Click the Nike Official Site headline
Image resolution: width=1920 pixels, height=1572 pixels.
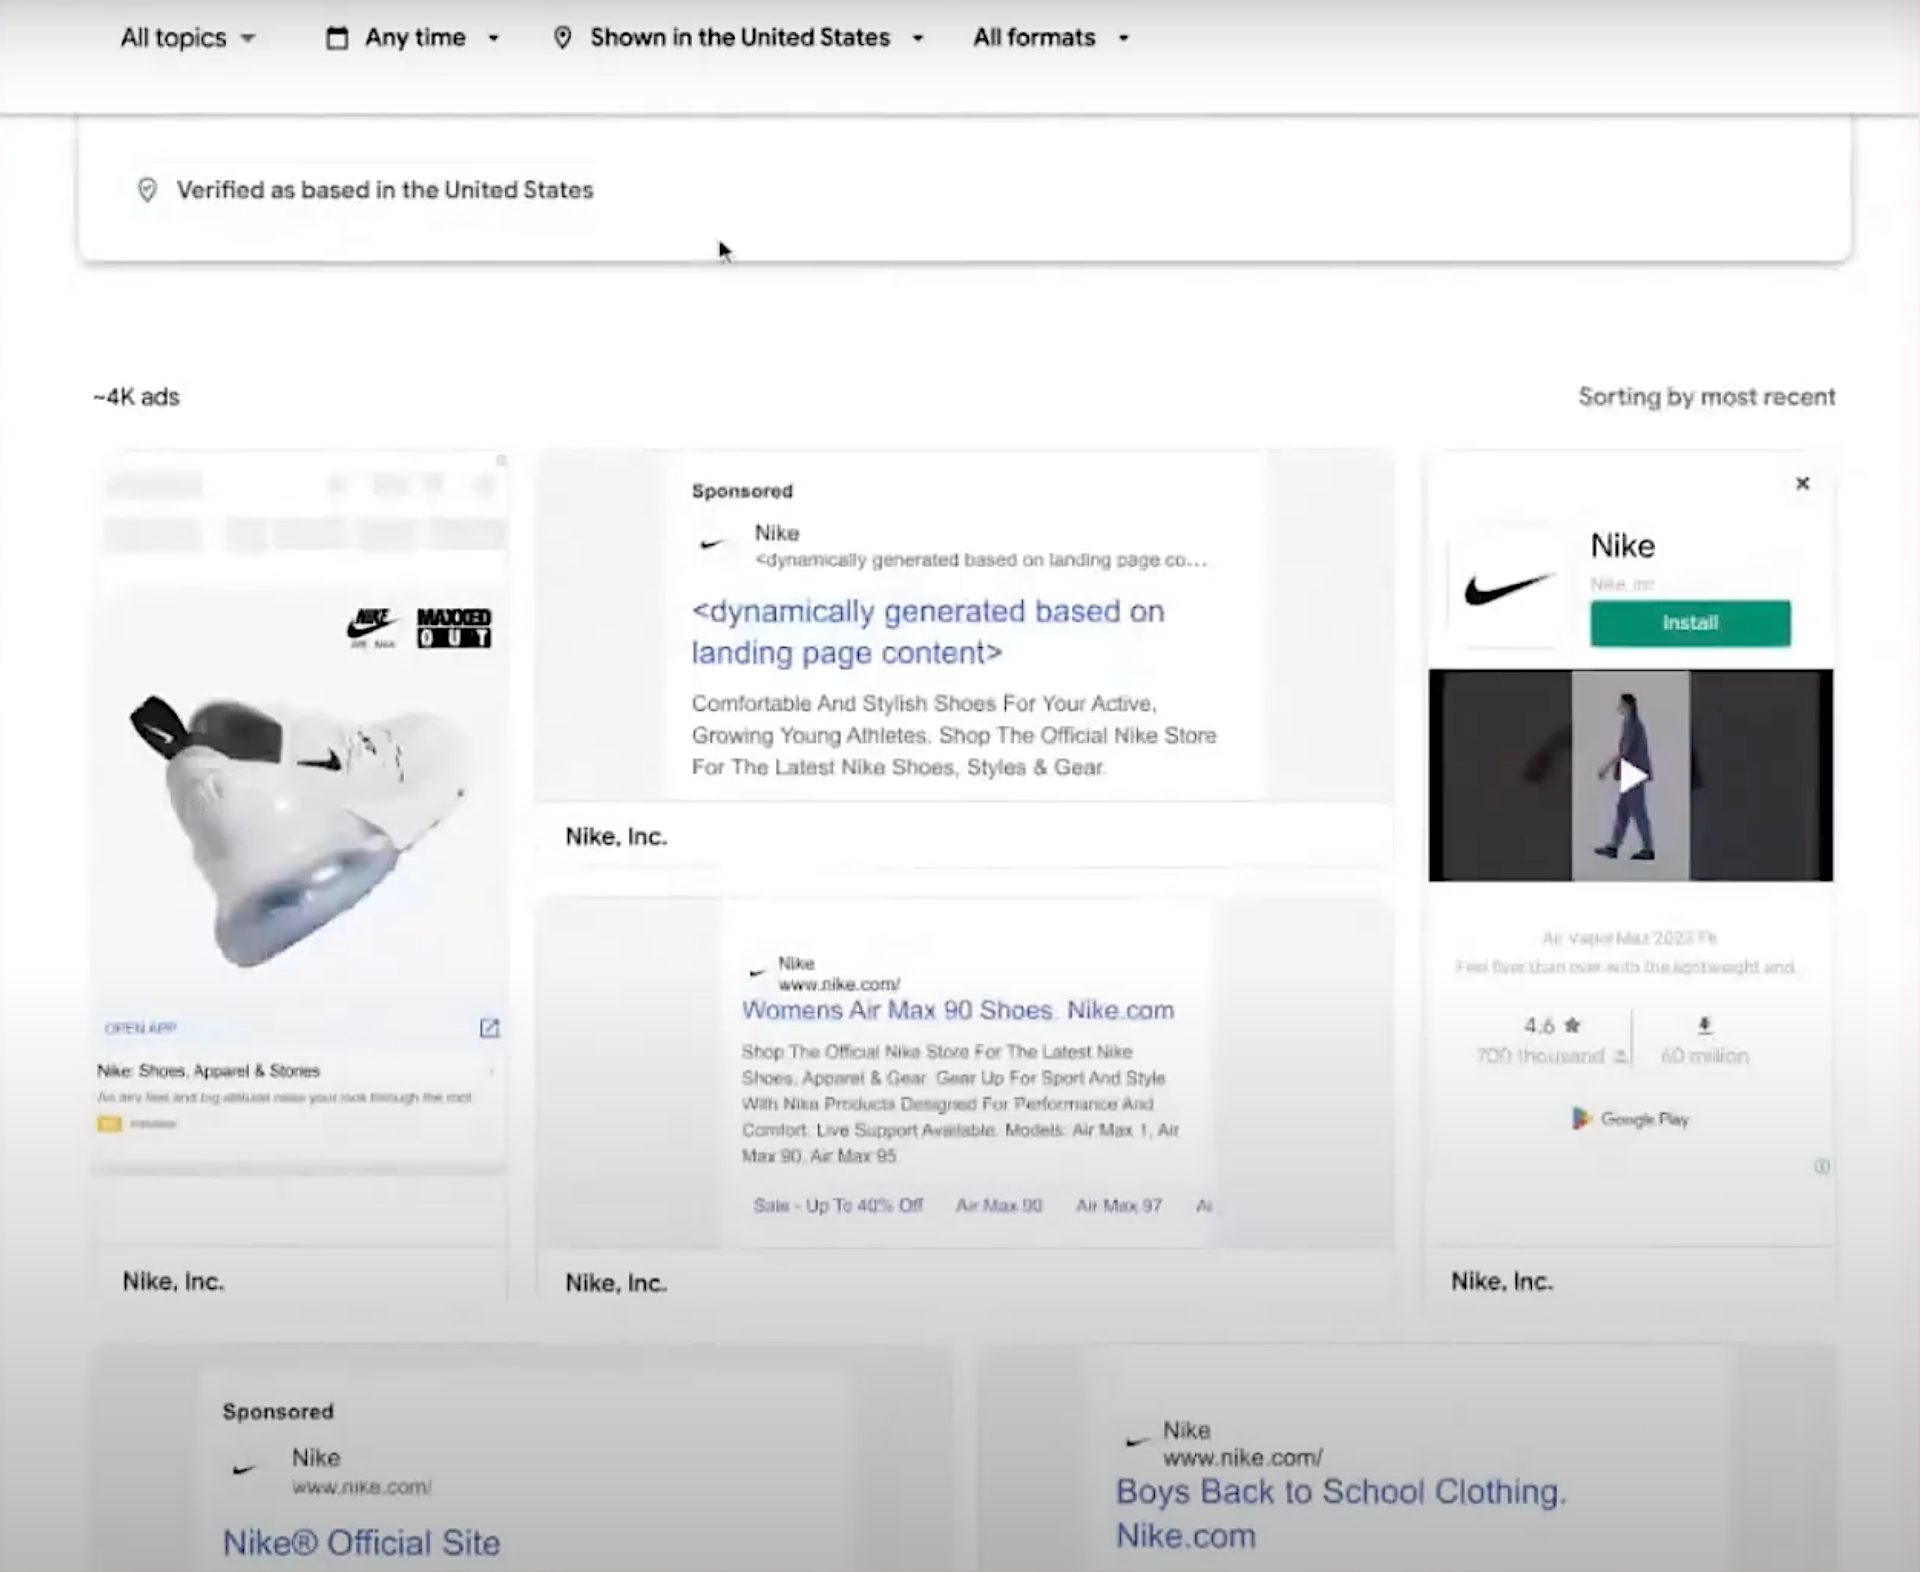tap(361, 1542)
